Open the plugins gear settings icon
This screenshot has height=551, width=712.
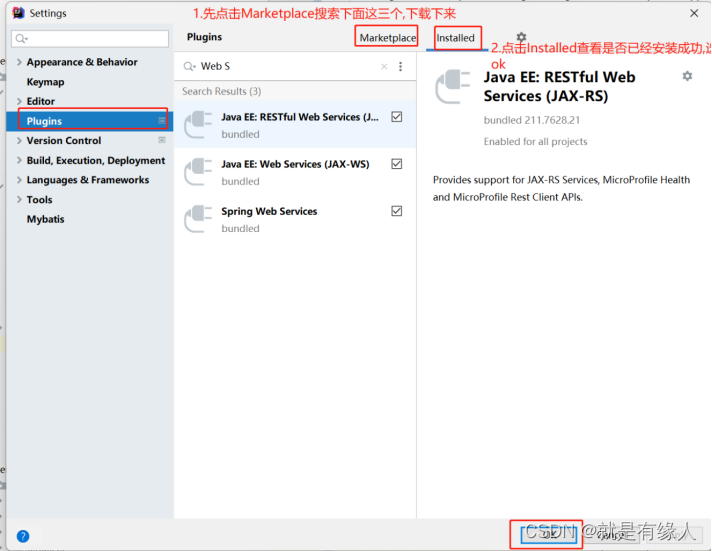point(521,36)
